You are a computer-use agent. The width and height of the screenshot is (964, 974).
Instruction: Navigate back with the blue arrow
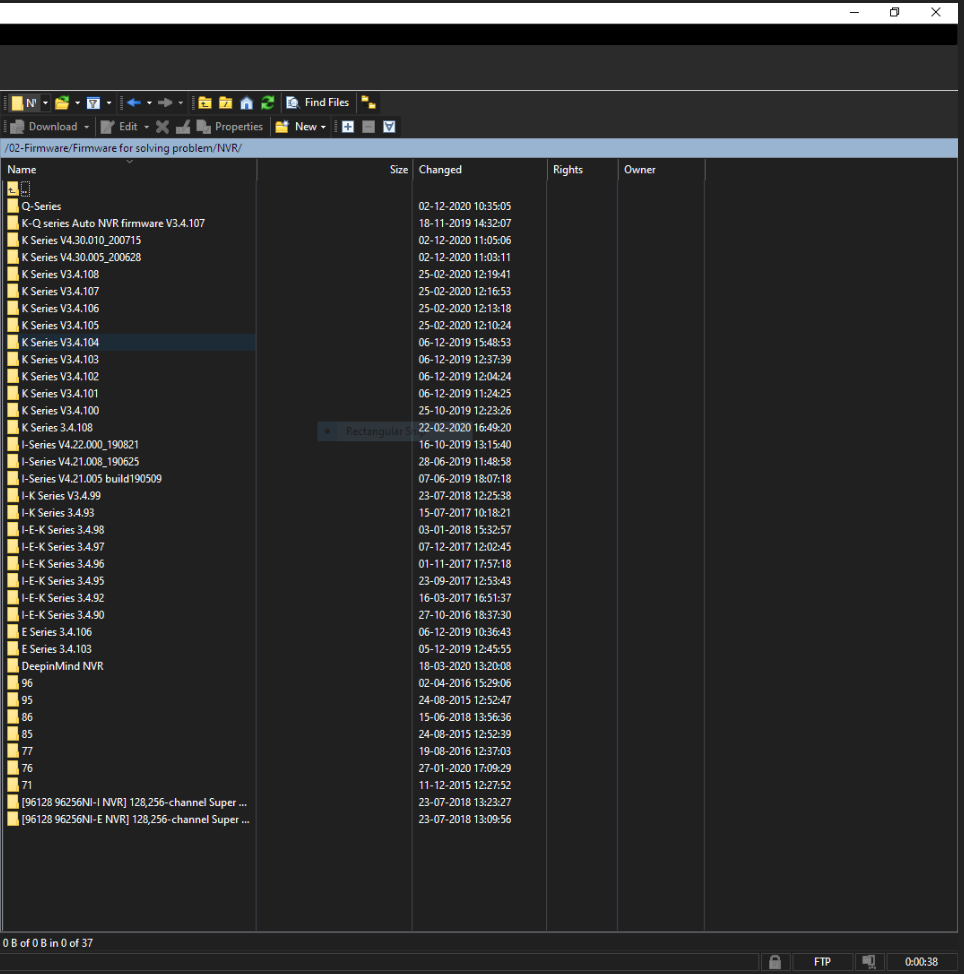click(x=133, y=103)
